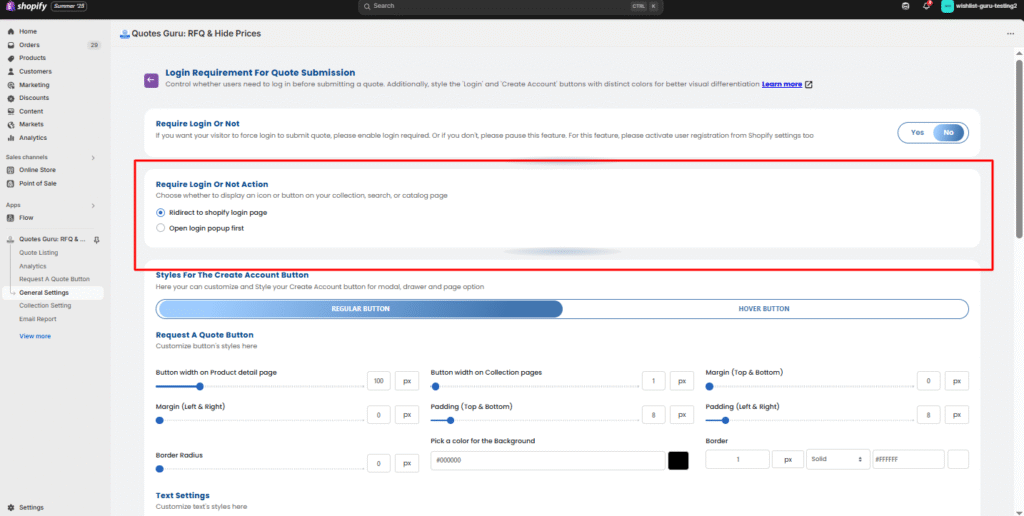Click the Shopify search bar
This screenshot has height=516, width=1024.
pyautogui.click(x=510, y=6)
